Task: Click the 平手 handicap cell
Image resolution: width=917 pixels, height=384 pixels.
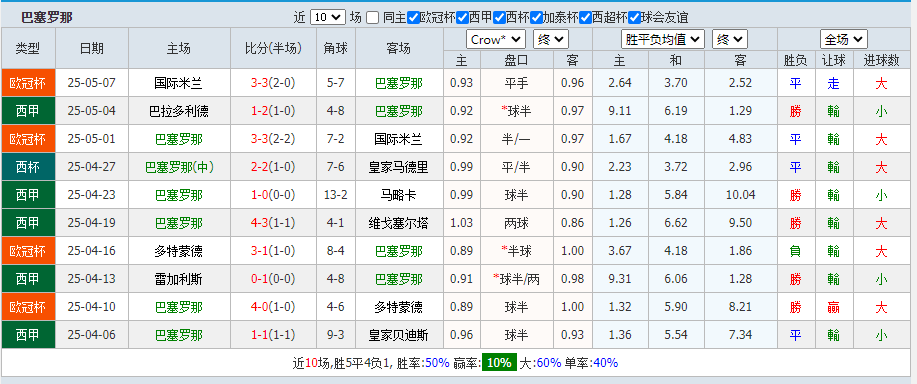Action: click(516, 83)
